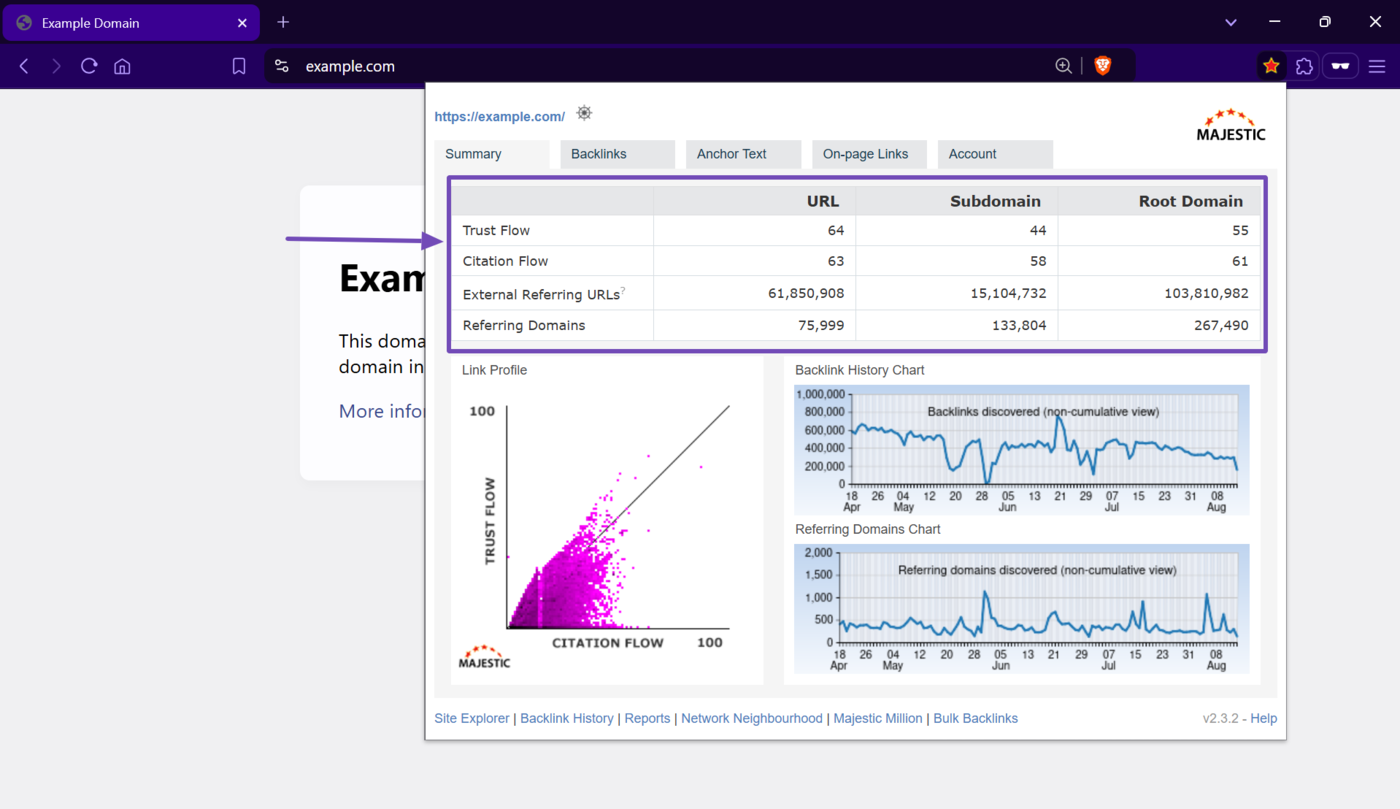Open the site settings icon in address bar
The height and width of the screenshot is (809, 1400).
[282, 66]
